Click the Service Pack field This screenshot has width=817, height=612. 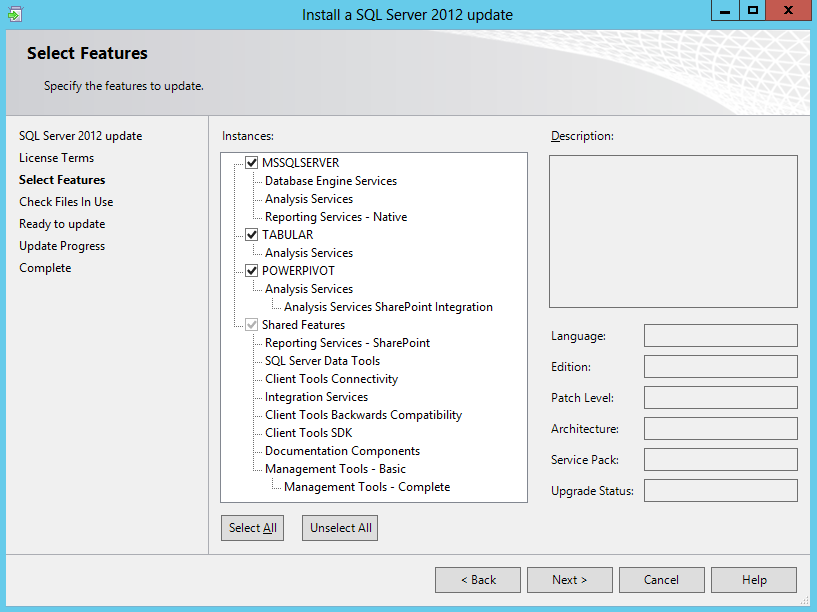click(721, 459)
